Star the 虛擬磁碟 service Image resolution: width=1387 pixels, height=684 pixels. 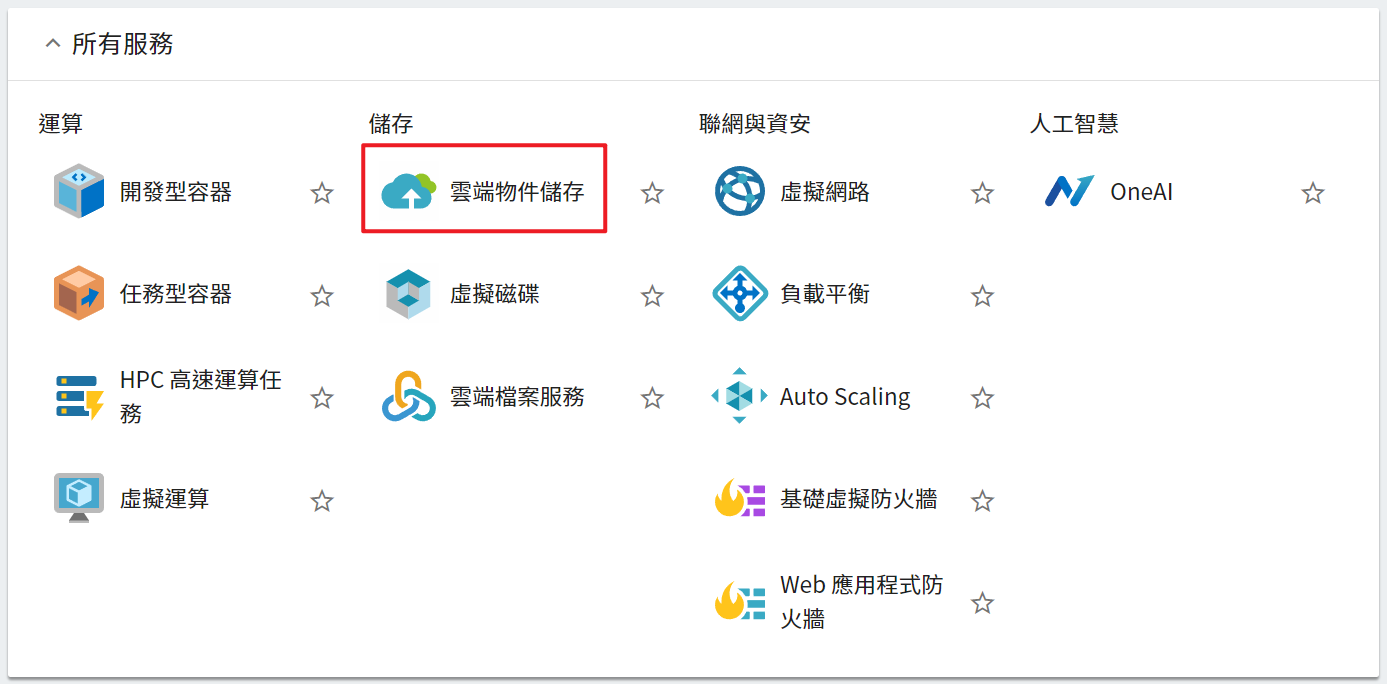point(652,295)
